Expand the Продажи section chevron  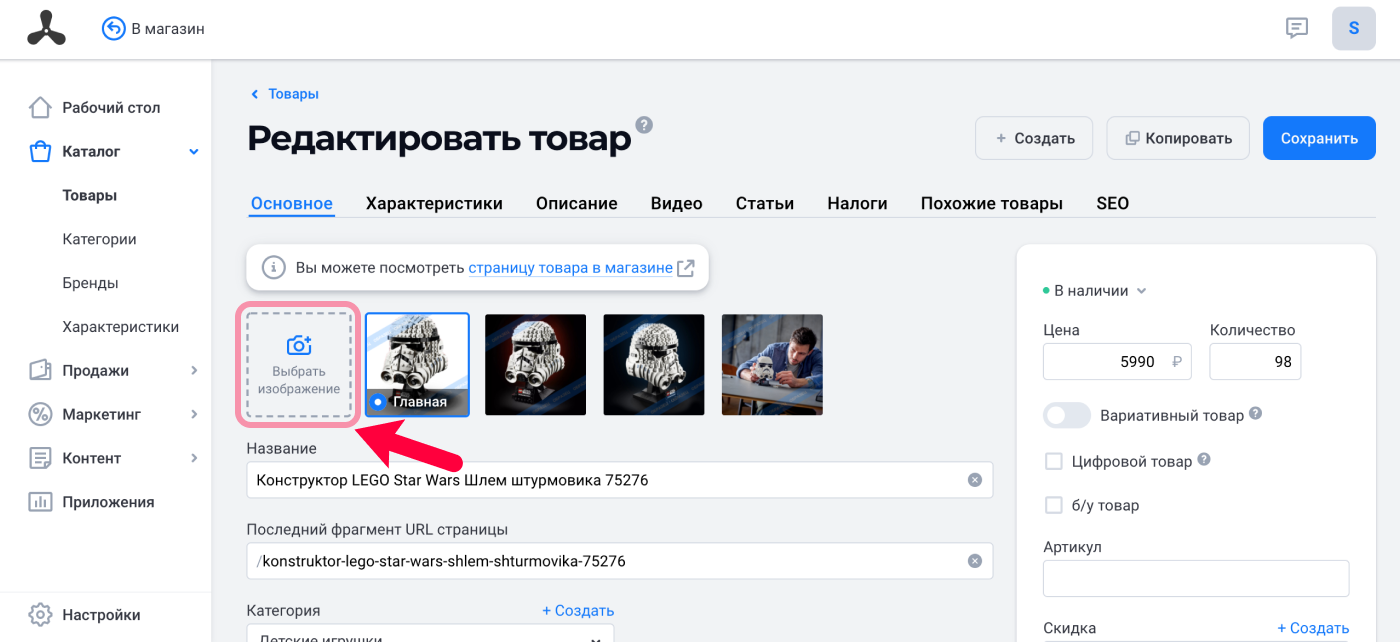coord(194,370)
